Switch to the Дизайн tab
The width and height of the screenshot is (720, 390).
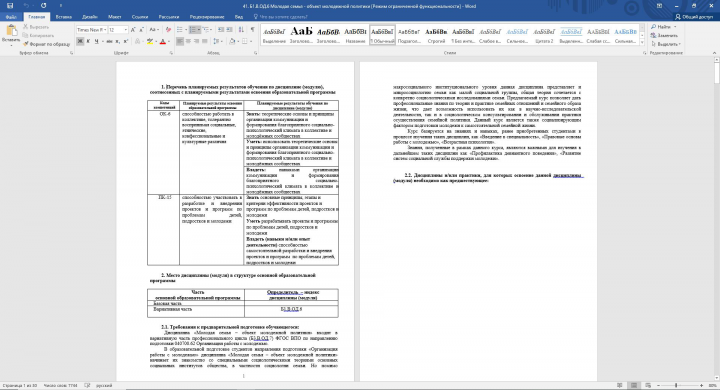[90, 17]
